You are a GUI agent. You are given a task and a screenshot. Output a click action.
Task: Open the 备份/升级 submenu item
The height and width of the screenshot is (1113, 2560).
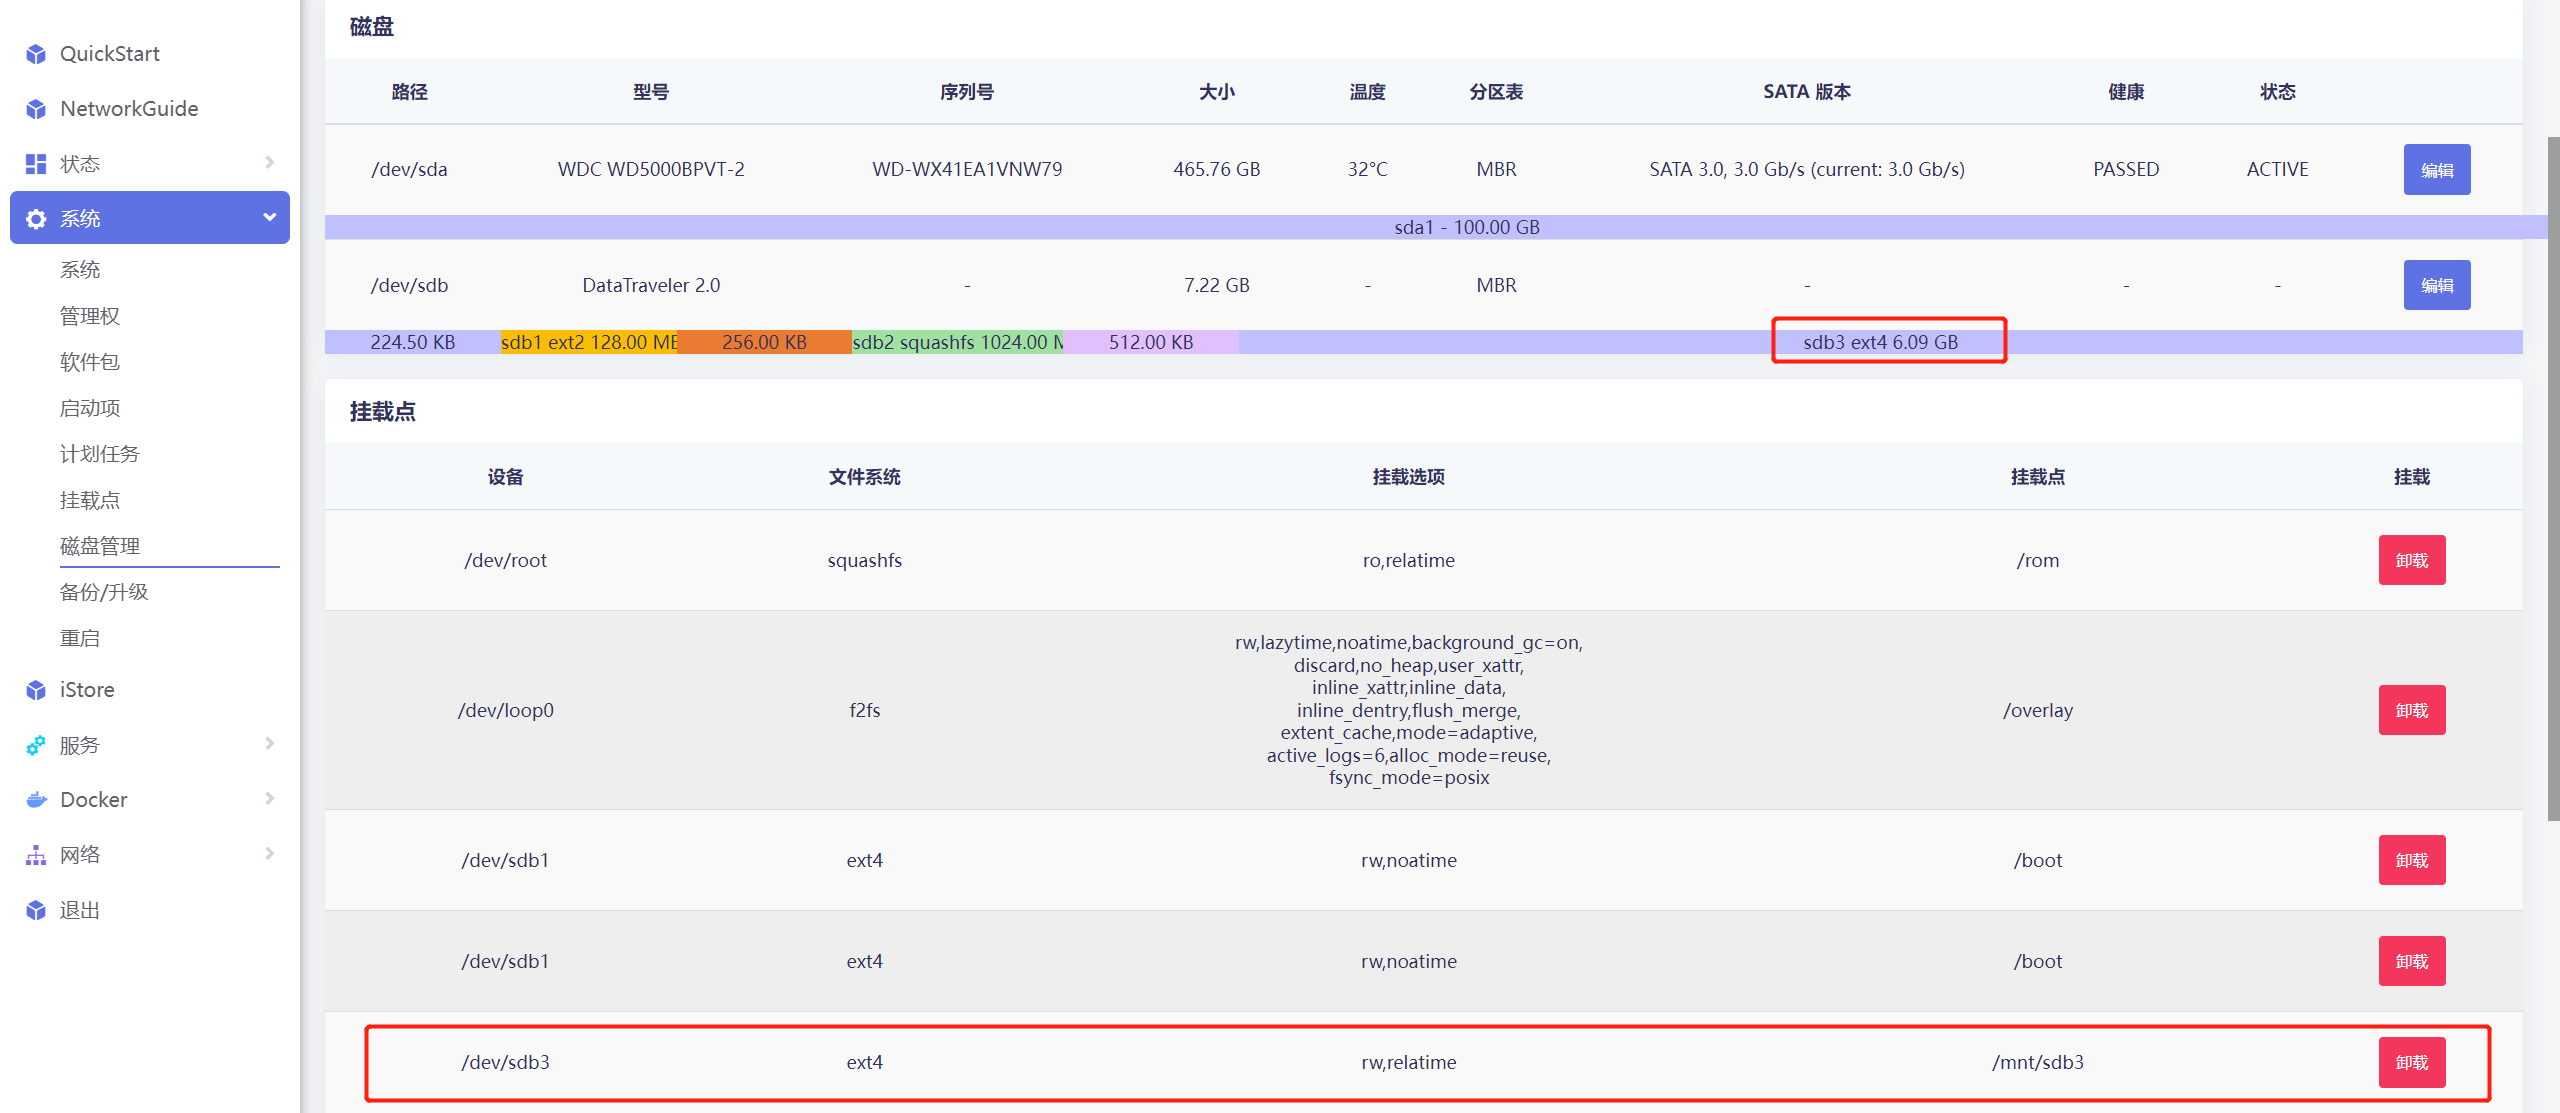tap(104, 592)
